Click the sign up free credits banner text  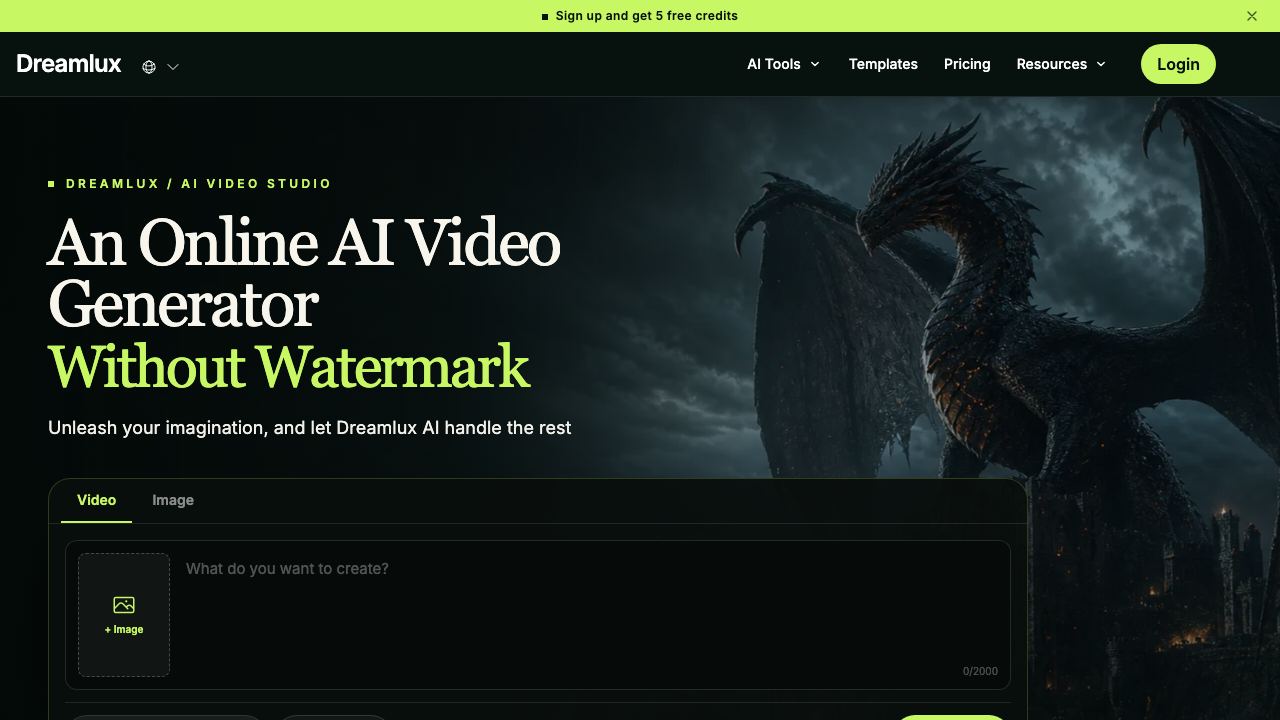point(646,16)
